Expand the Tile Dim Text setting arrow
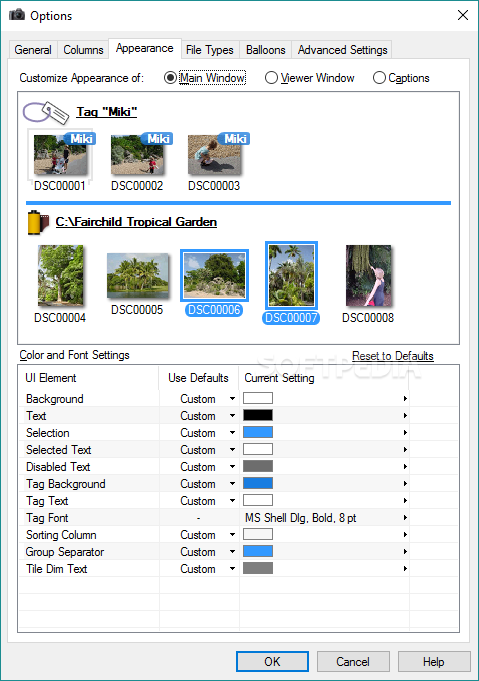 click(x=405, y=568)
